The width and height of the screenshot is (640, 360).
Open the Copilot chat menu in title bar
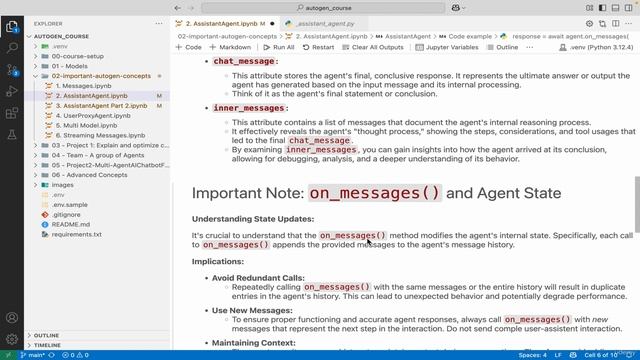(458, 8)
